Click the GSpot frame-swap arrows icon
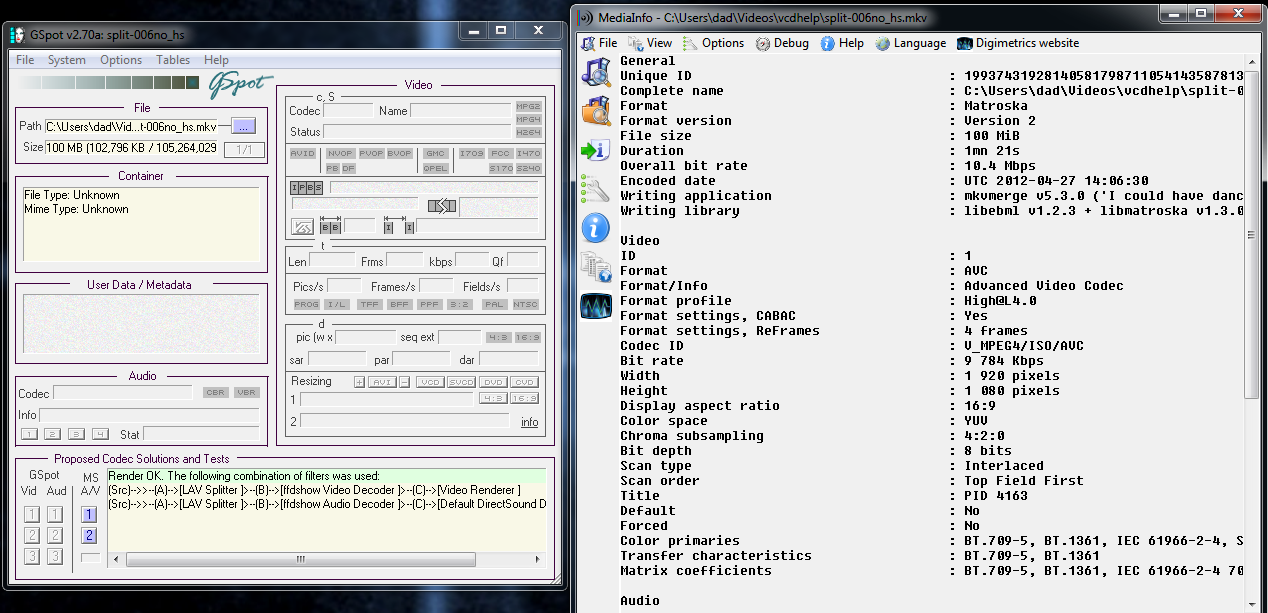 pyautogui.click(x=442, y=206)
